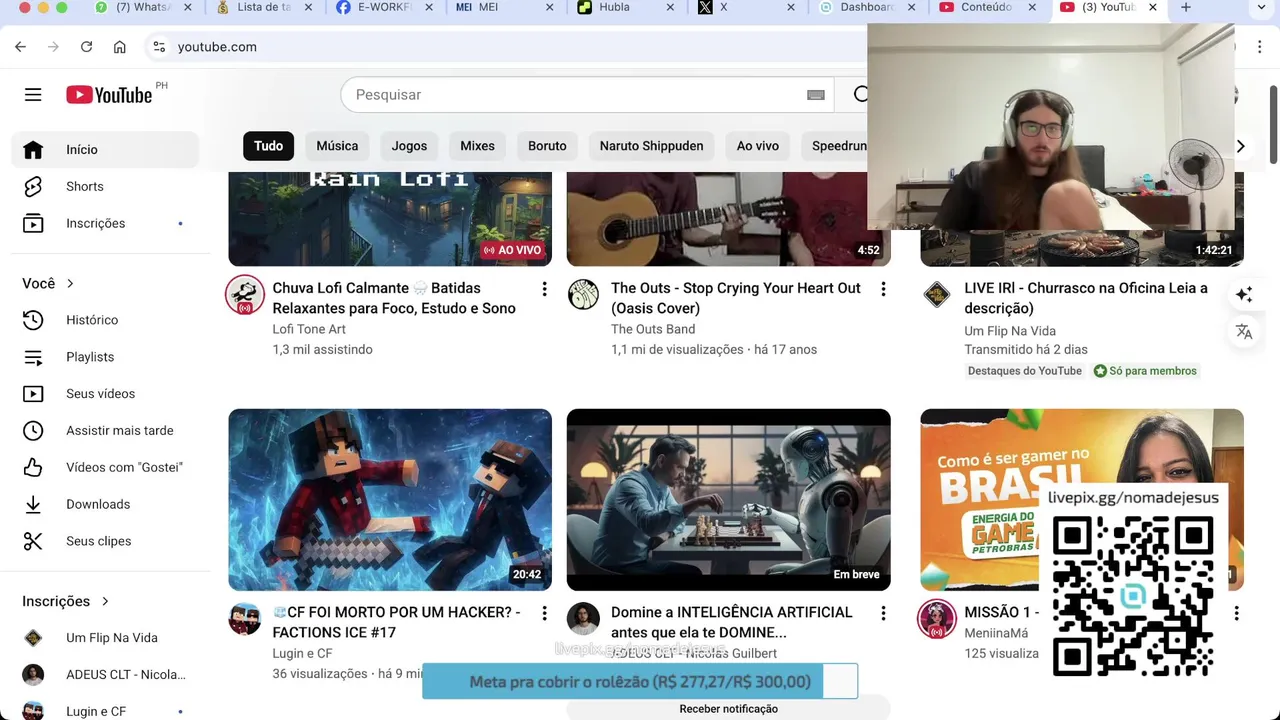Open Histórico in the sidebar

pos(106,320)
